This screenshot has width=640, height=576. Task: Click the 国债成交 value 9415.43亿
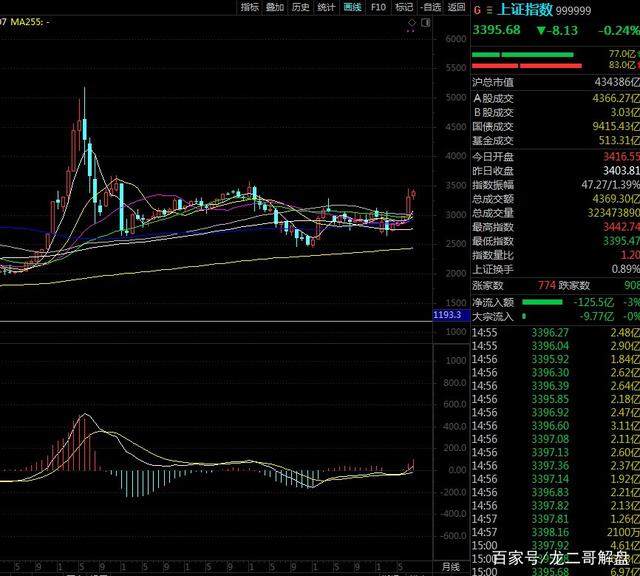tap(616, 126)
